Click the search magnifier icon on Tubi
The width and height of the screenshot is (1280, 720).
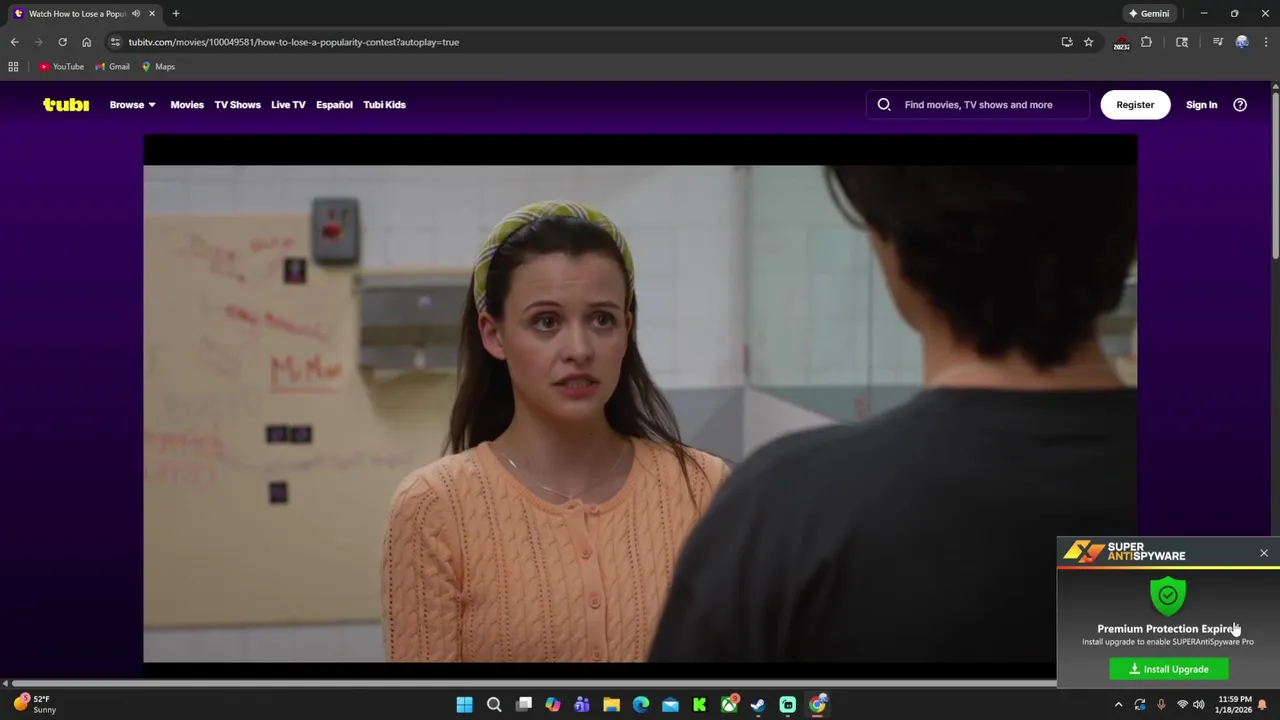(884, 104)
